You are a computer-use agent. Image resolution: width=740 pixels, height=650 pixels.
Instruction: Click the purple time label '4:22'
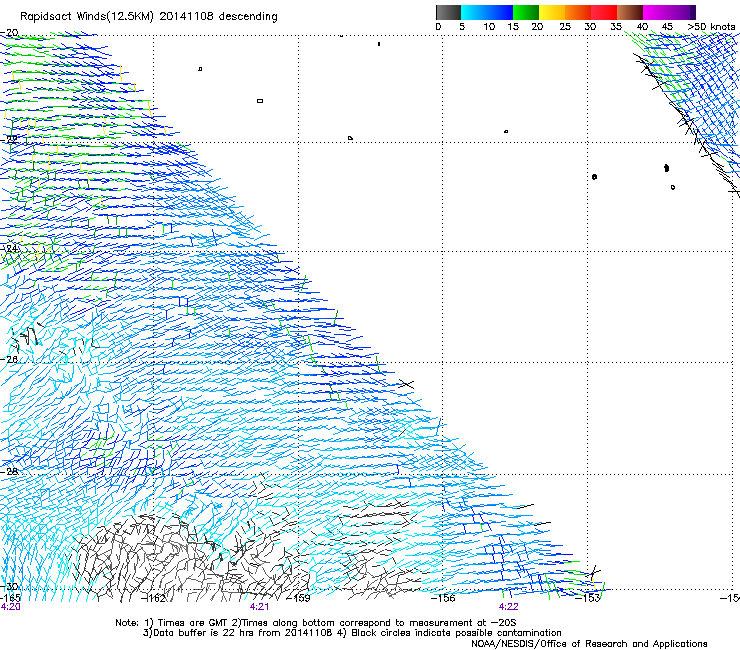pos(509,607)
